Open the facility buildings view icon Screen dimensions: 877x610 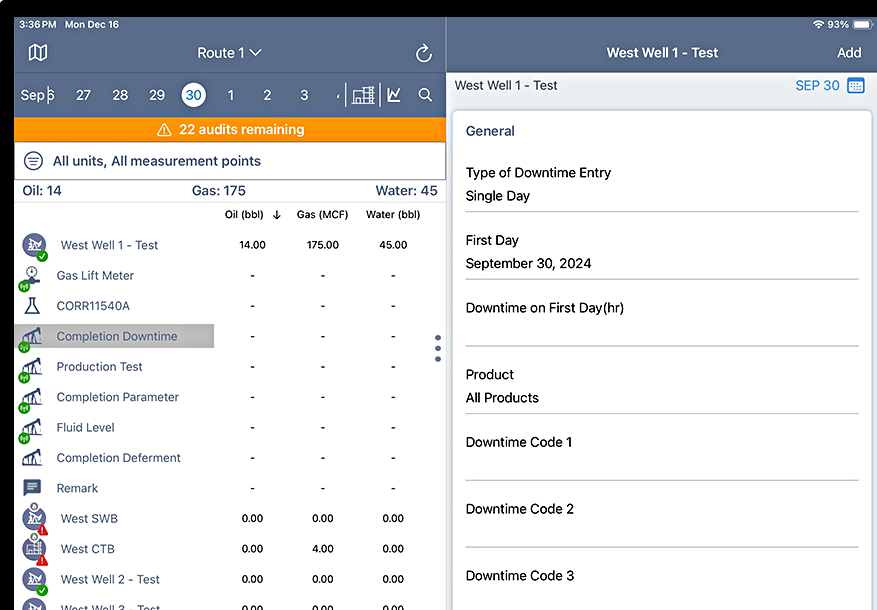(363, 94)
